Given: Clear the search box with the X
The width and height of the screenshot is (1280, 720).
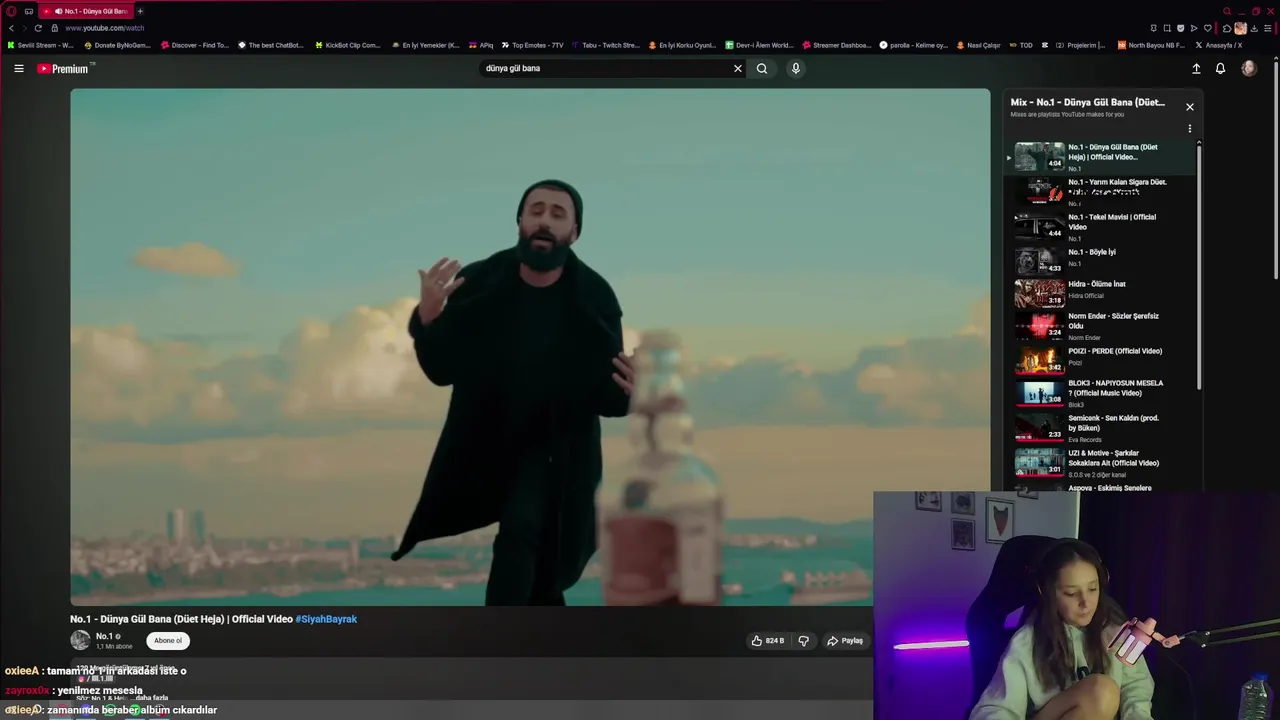Looking at the screenshot, I should coord(738,68).
